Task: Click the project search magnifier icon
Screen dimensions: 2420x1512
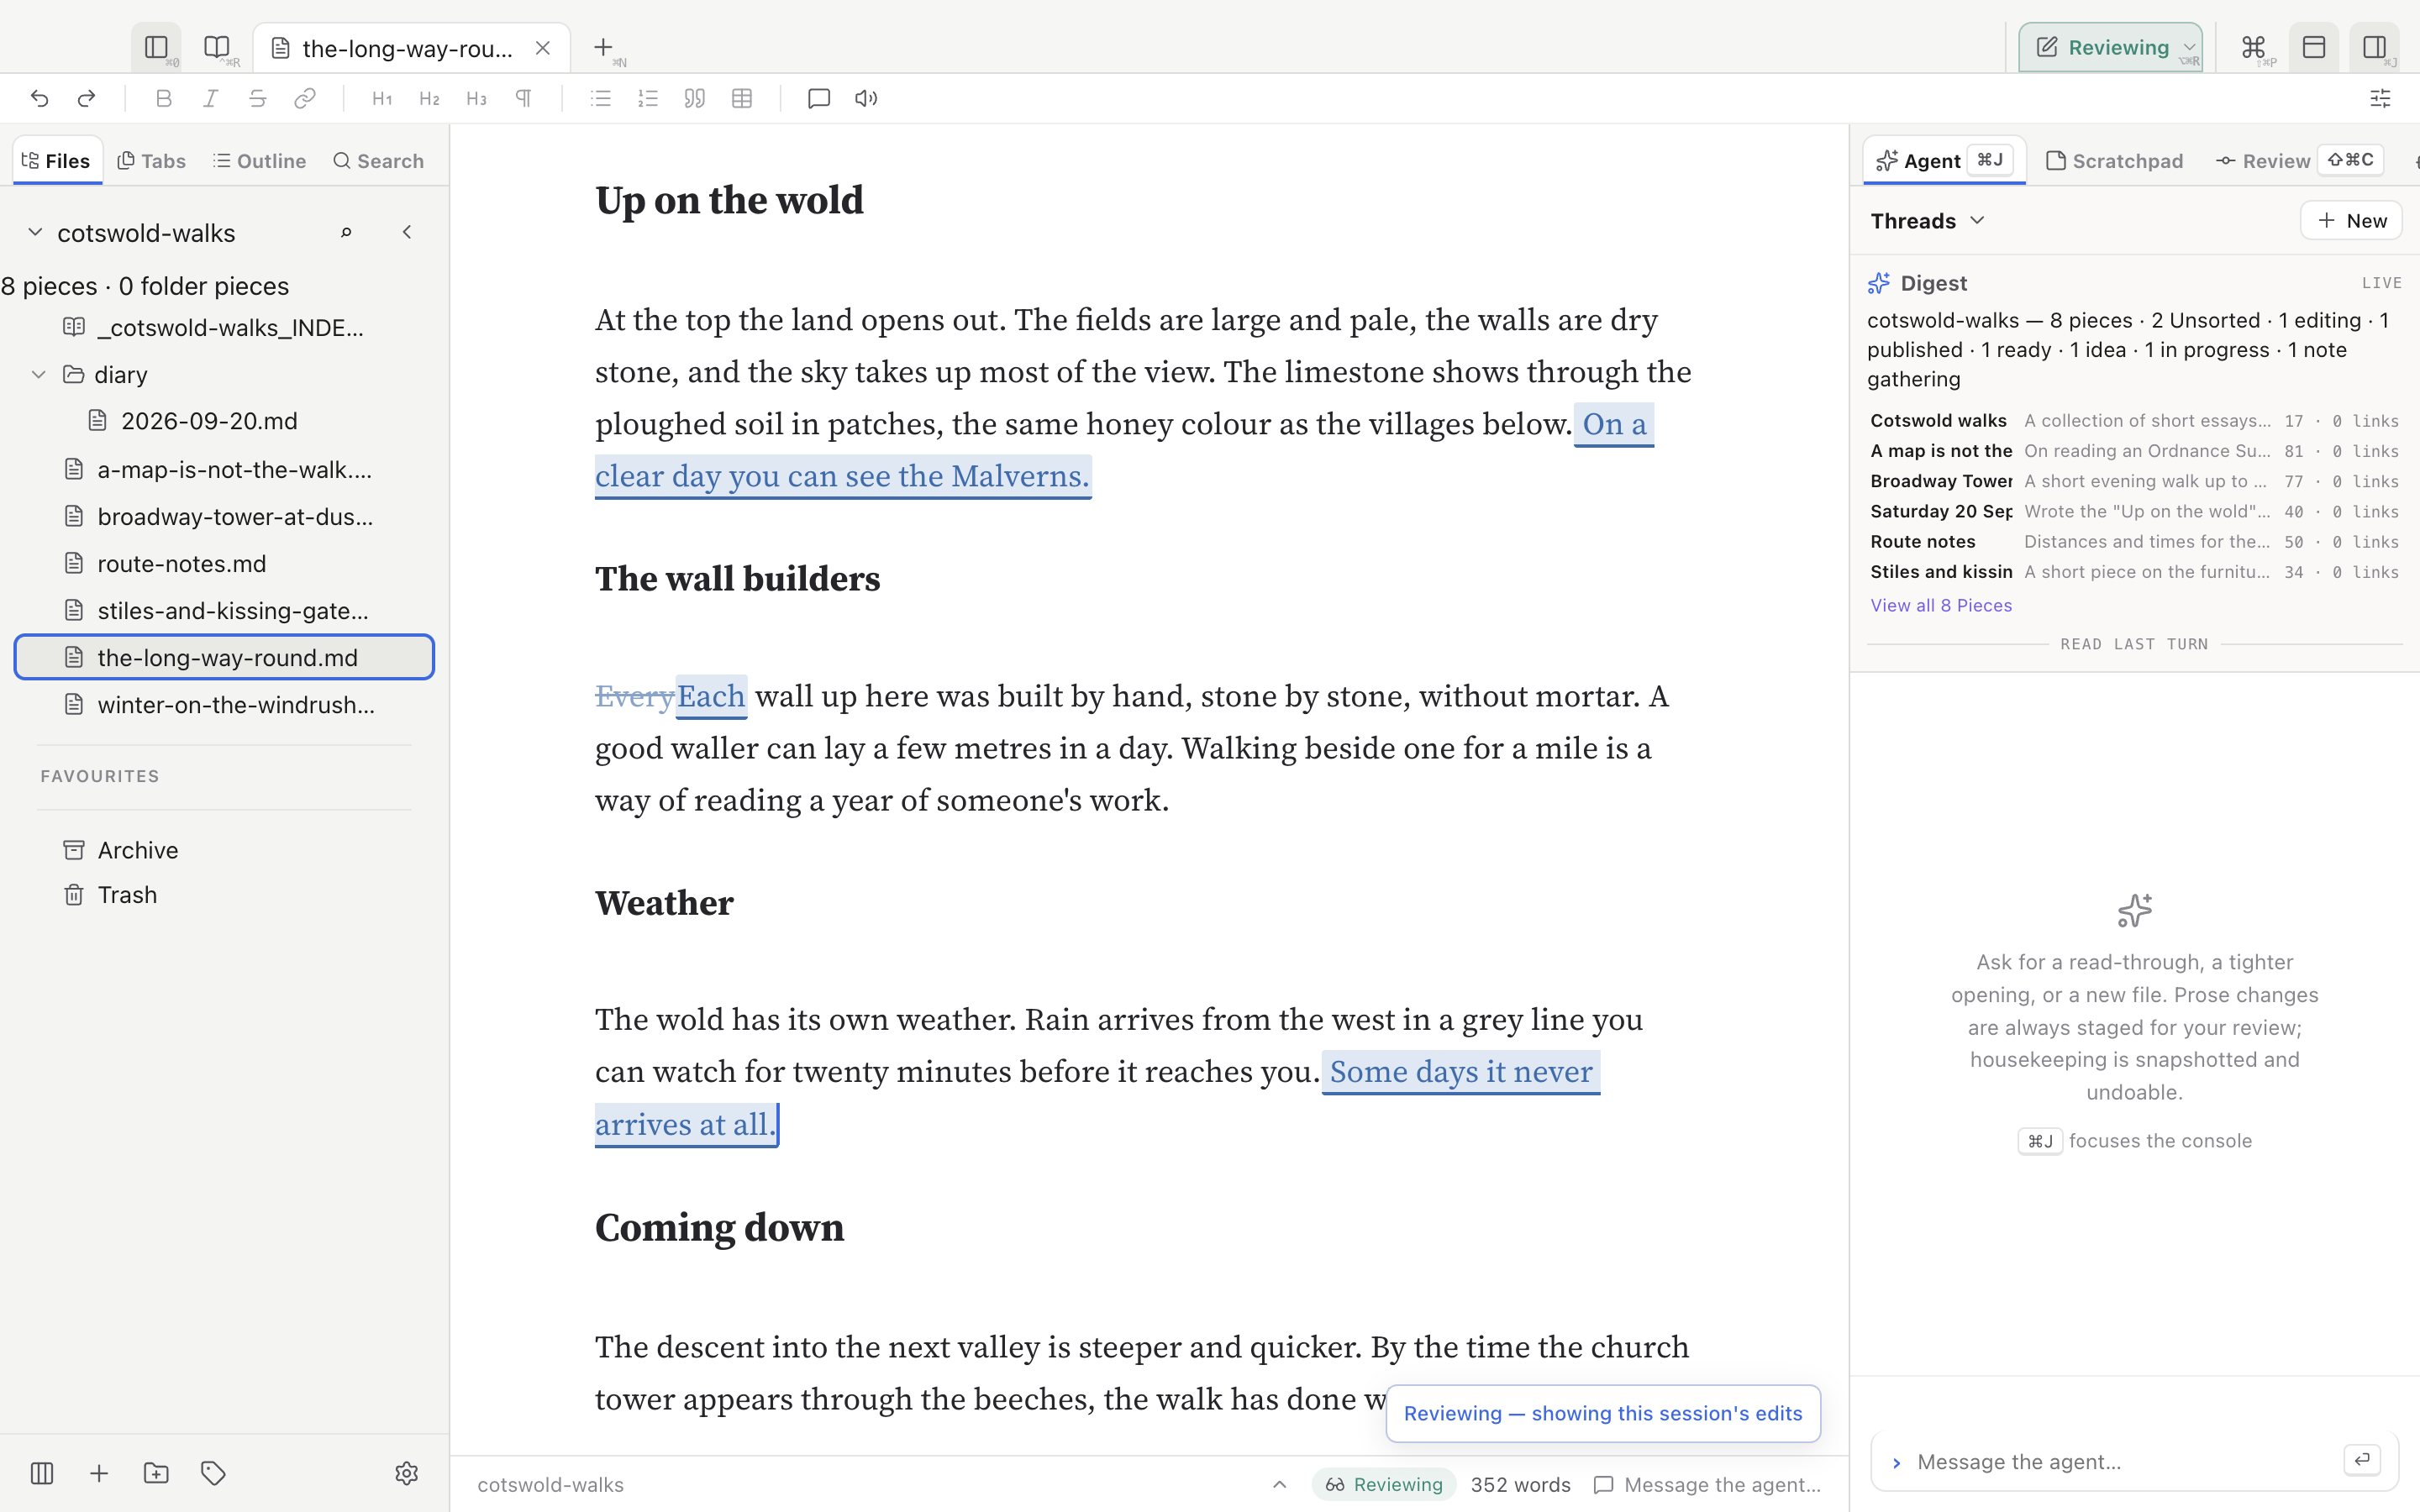Action: 346,232
